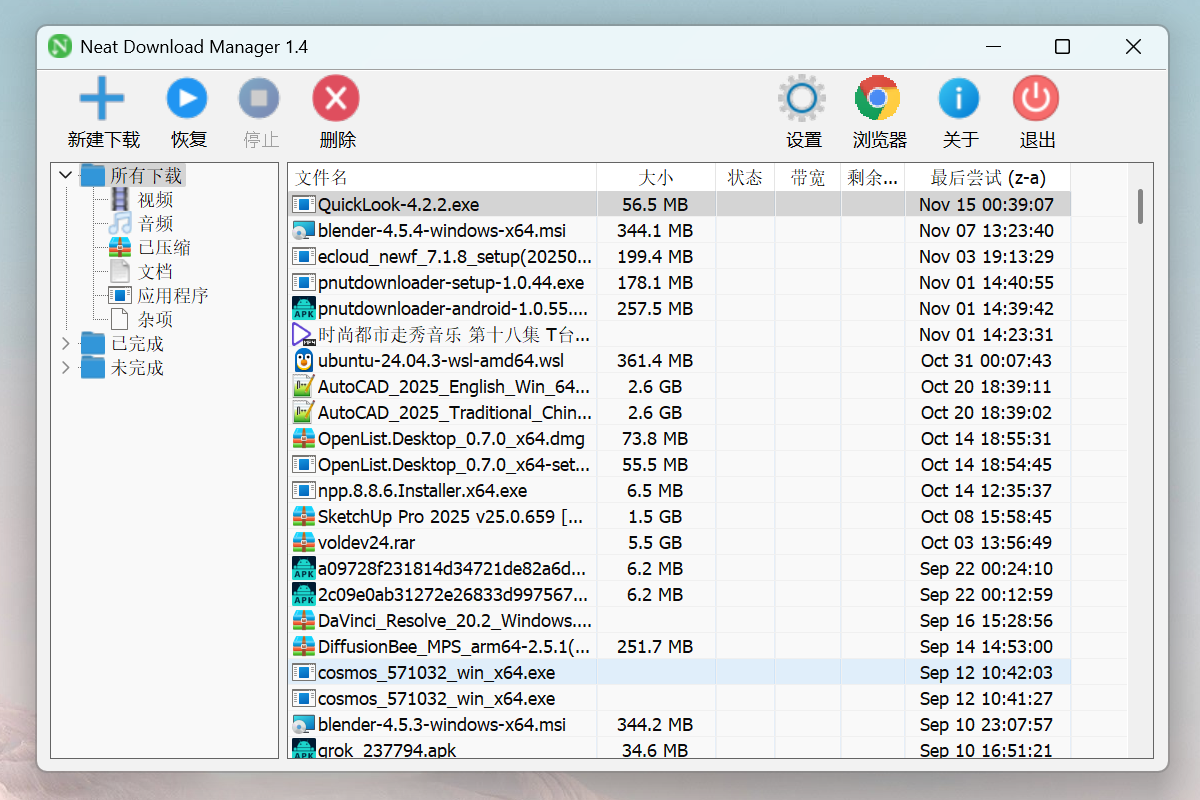Click the New Download plus icon
The height and width of the screenshot is (800, 1200).
coord(102,99)
